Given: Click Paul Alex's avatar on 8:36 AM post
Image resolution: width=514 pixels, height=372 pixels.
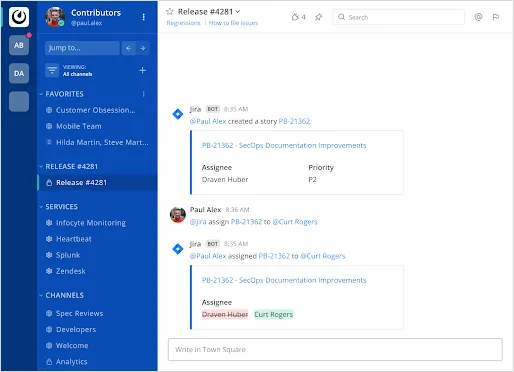Looking at the screenshot, I should [178, 215].
